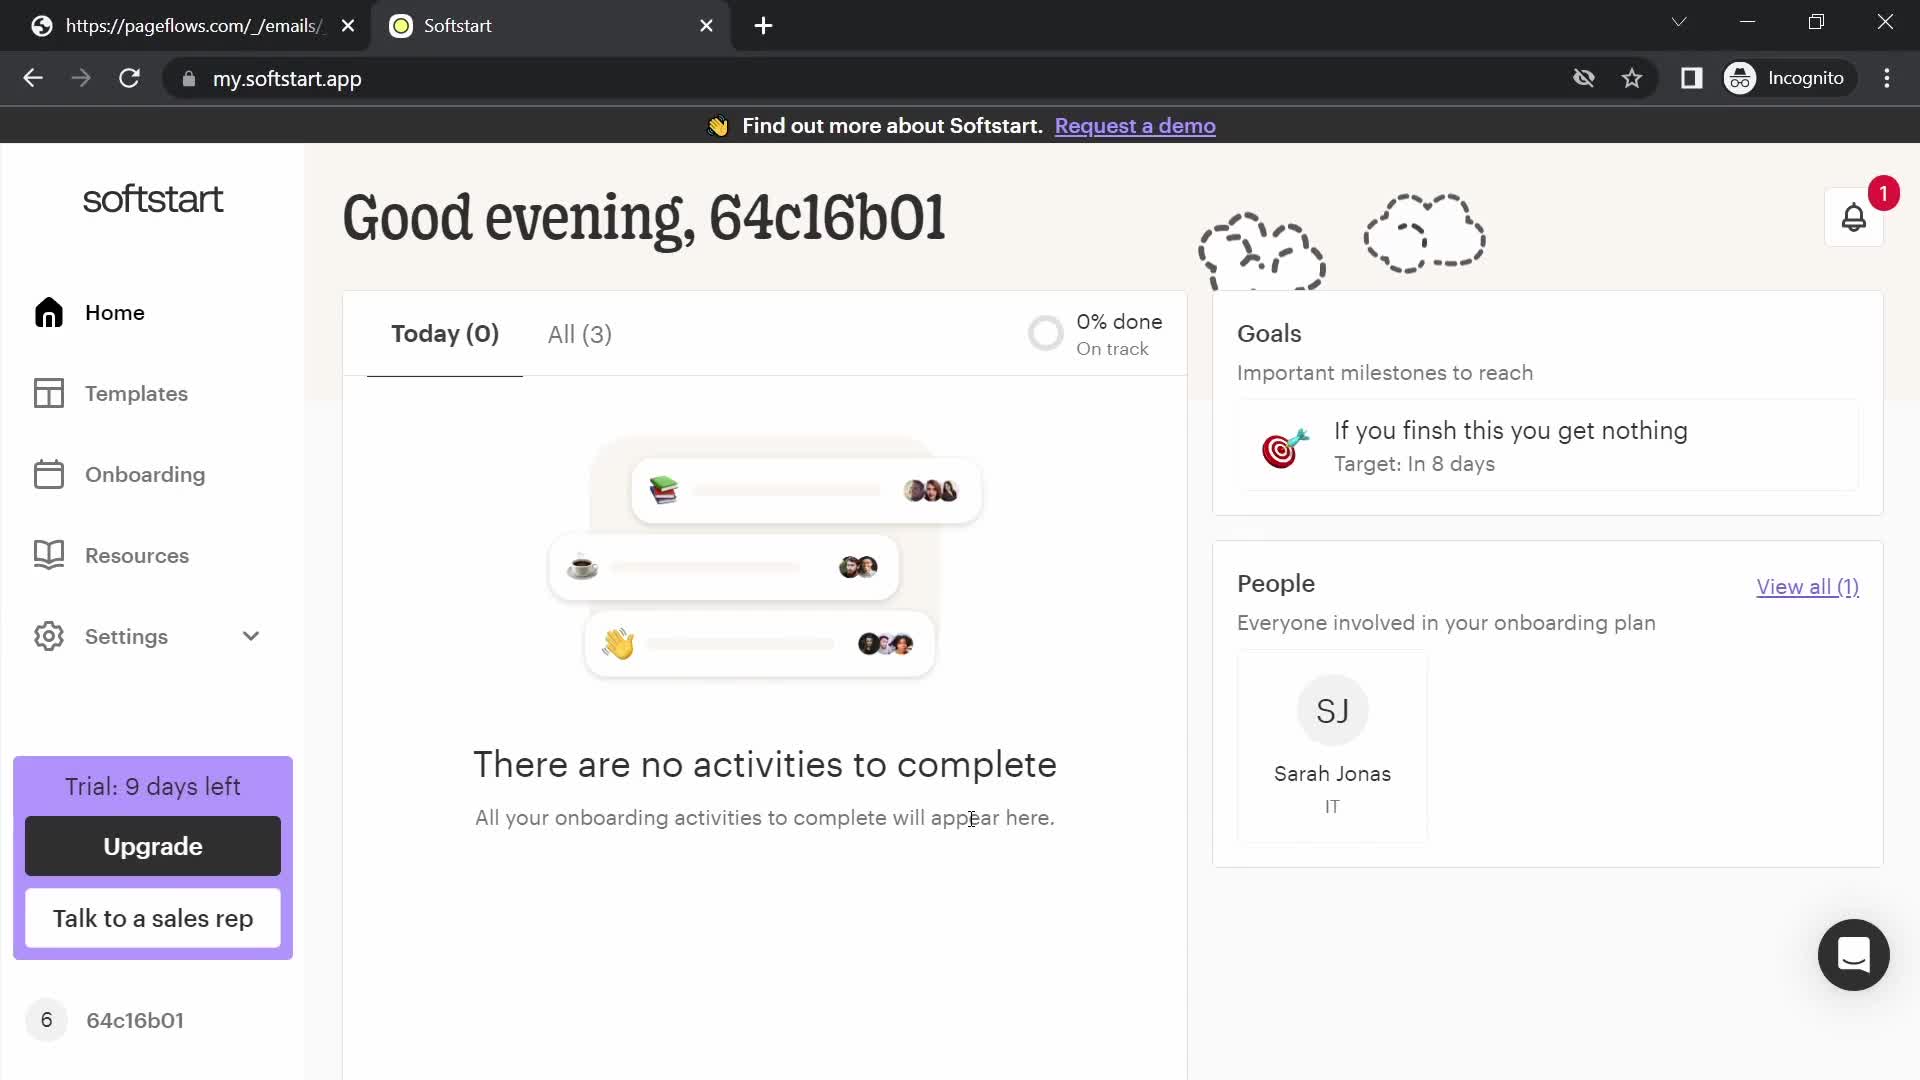Screen dimensions: 1920x1080
Task: Click the Softstart logo in sidebar
Action: pos(153,200)
